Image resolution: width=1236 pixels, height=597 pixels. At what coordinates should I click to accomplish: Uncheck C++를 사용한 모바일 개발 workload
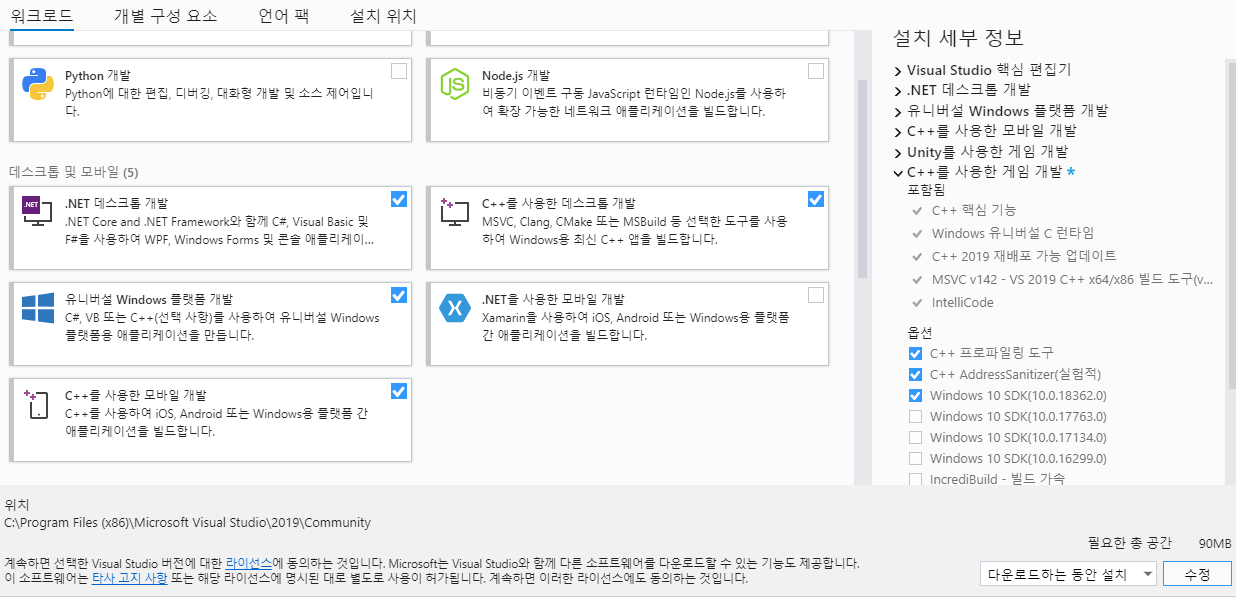[x=399, y=391]
